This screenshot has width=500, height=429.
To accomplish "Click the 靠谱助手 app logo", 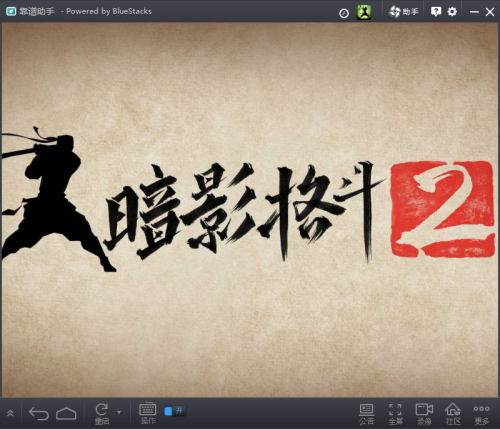I will tap(11, 11).
